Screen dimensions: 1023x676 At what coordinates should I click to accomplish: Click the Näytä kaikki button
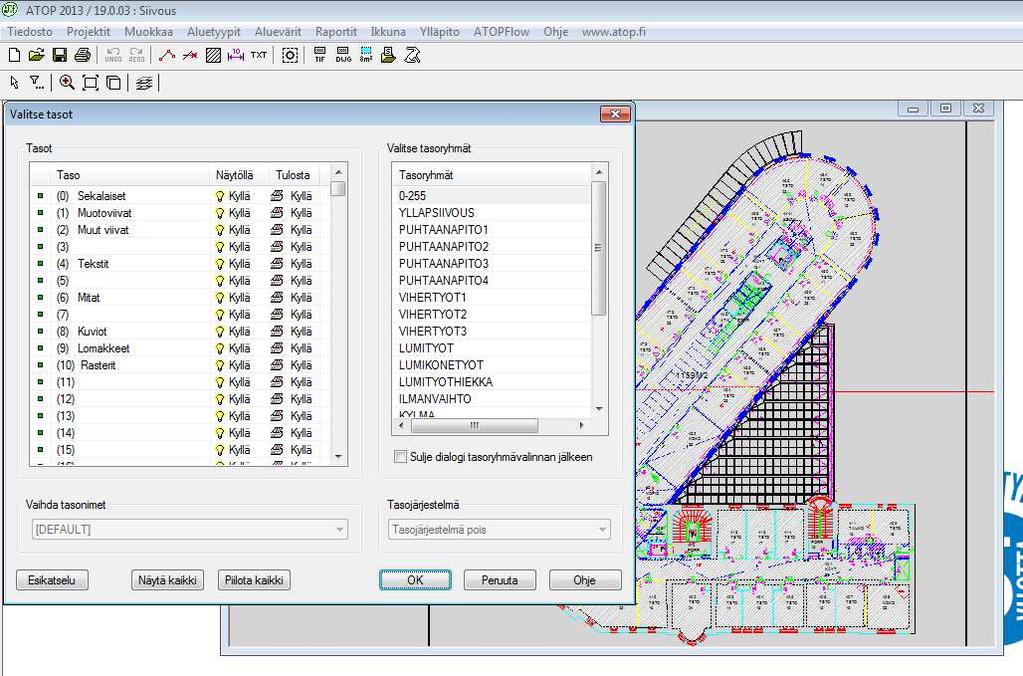pos(167,580)
